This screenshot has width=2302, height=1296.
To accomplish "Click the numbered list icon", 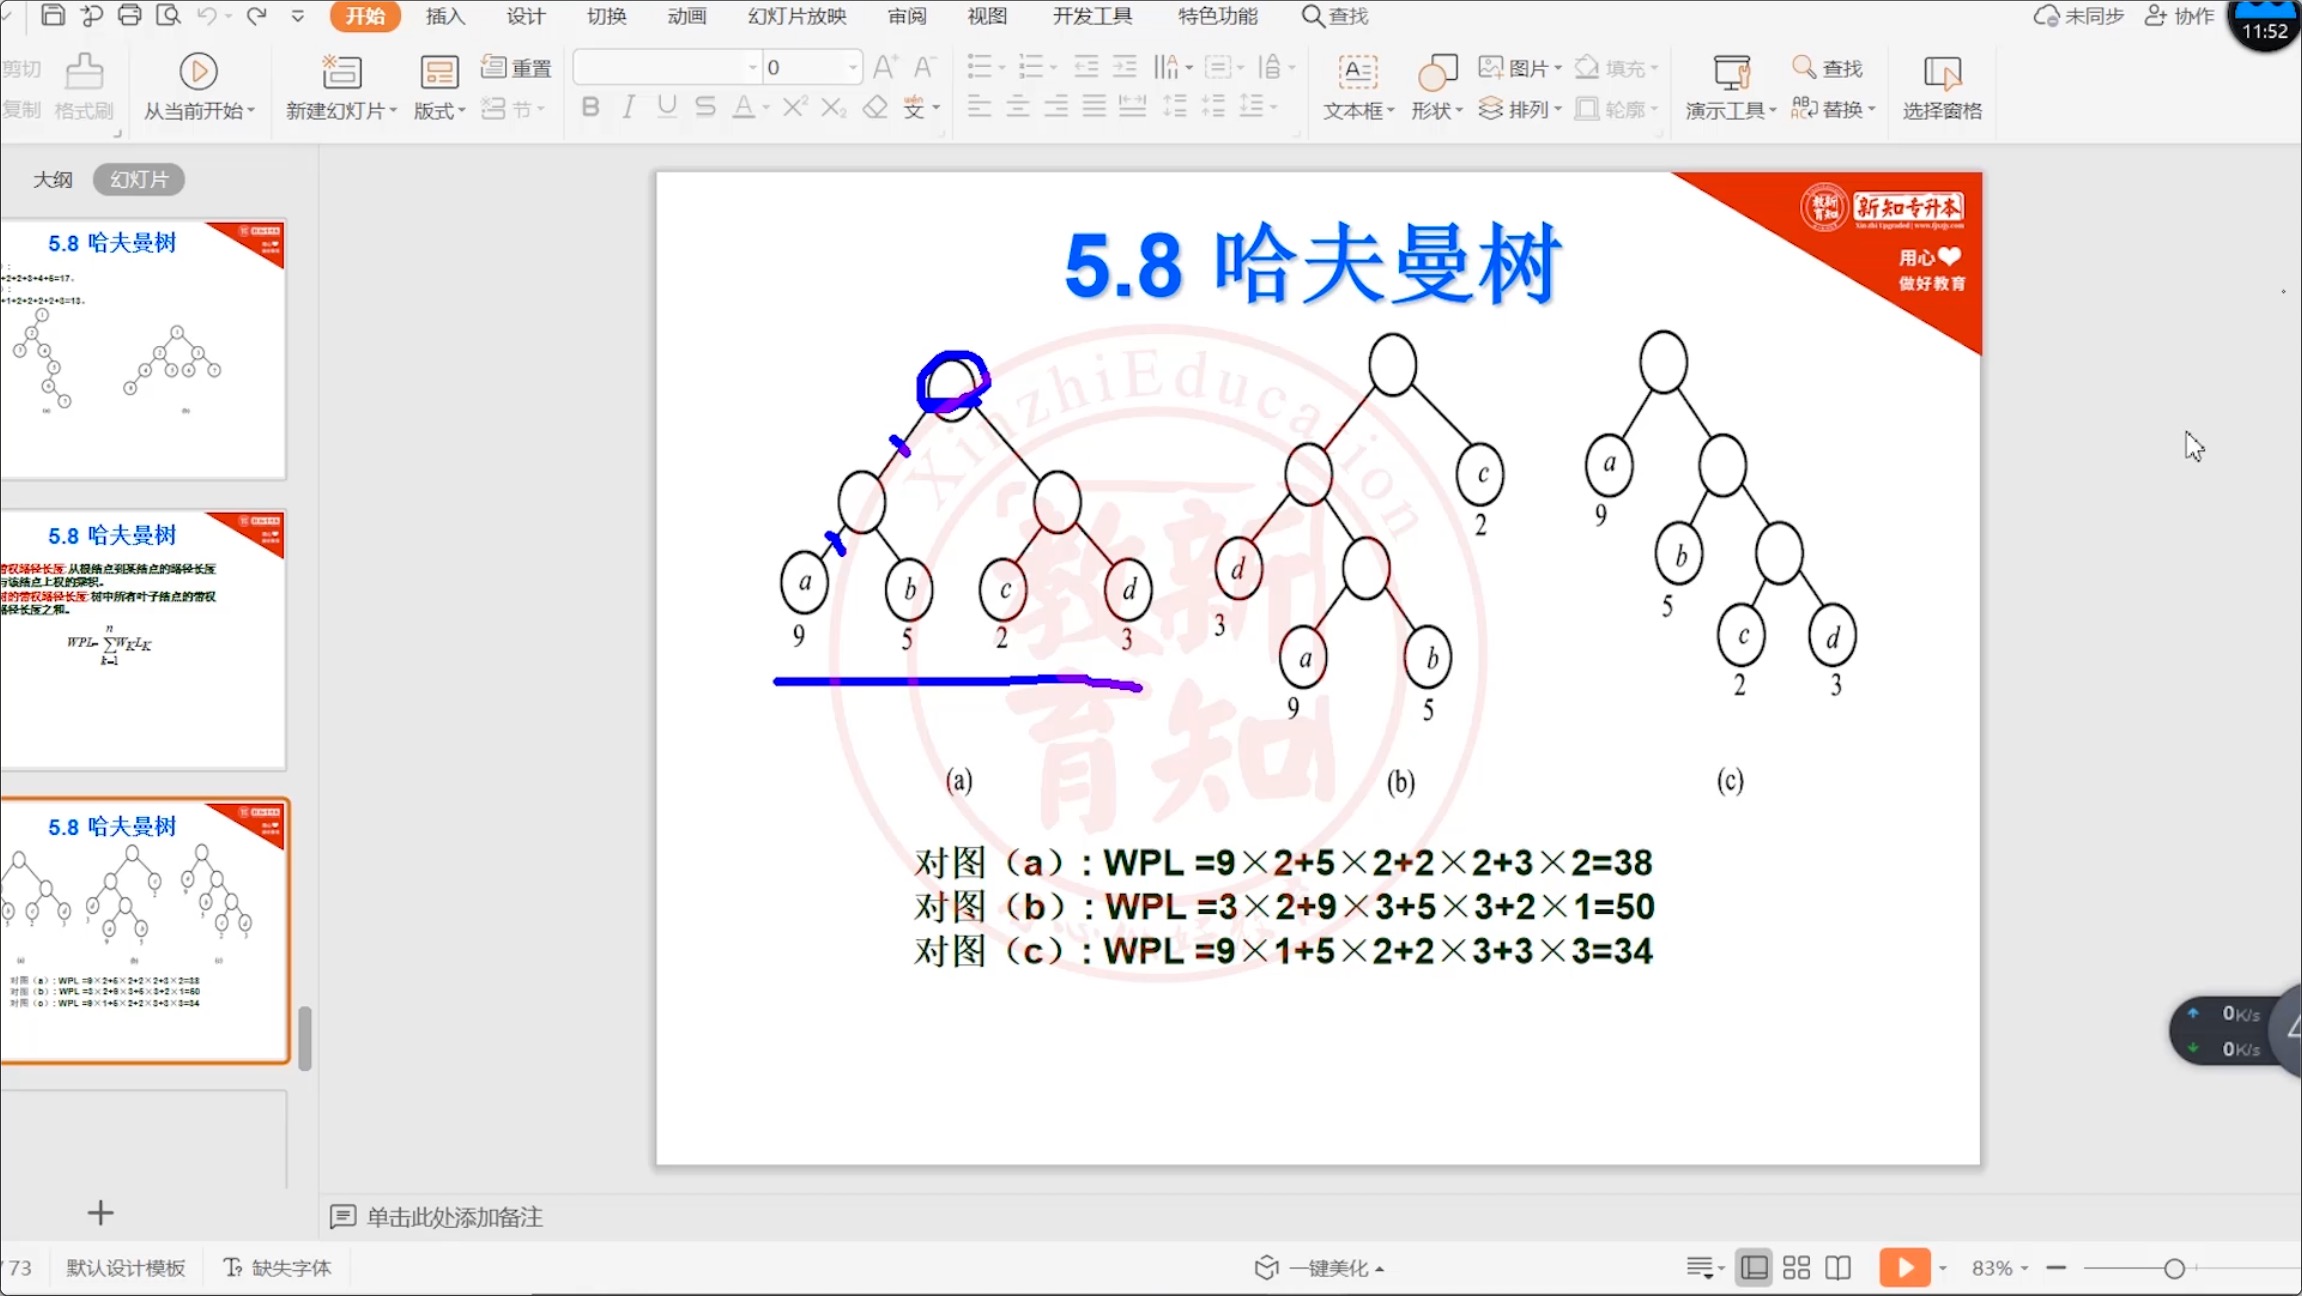I will (x=1030, y=67).
